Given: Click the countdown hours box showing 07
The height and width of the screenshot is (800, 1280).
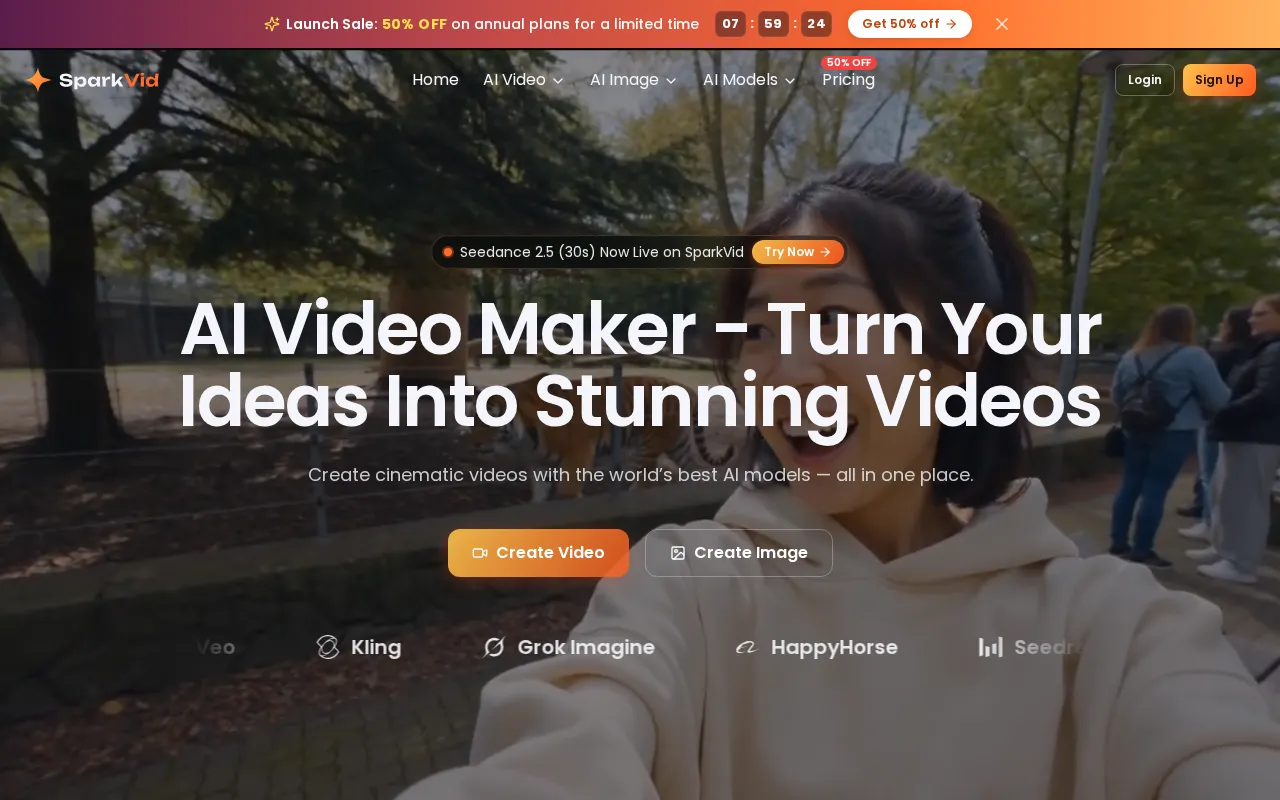Looking at the screenshot, I should 731,24.
